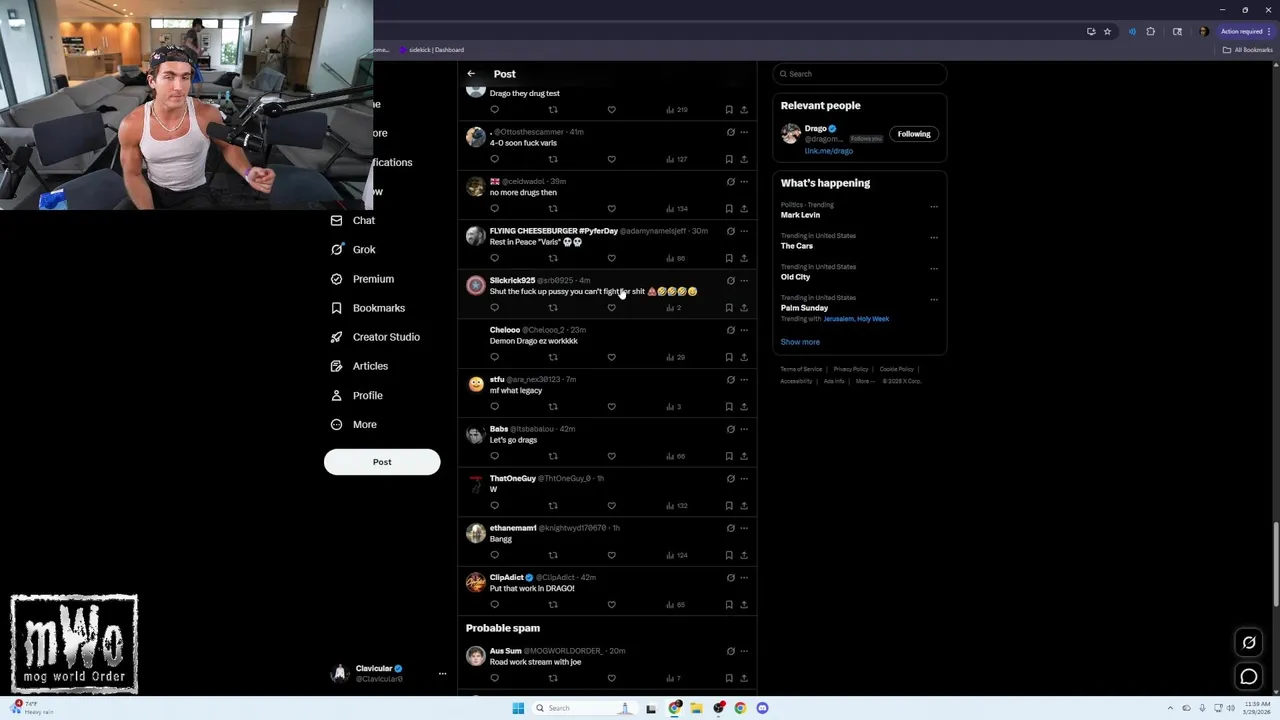
Task: Open the Old City trending topic
Action: pos(795,277)
